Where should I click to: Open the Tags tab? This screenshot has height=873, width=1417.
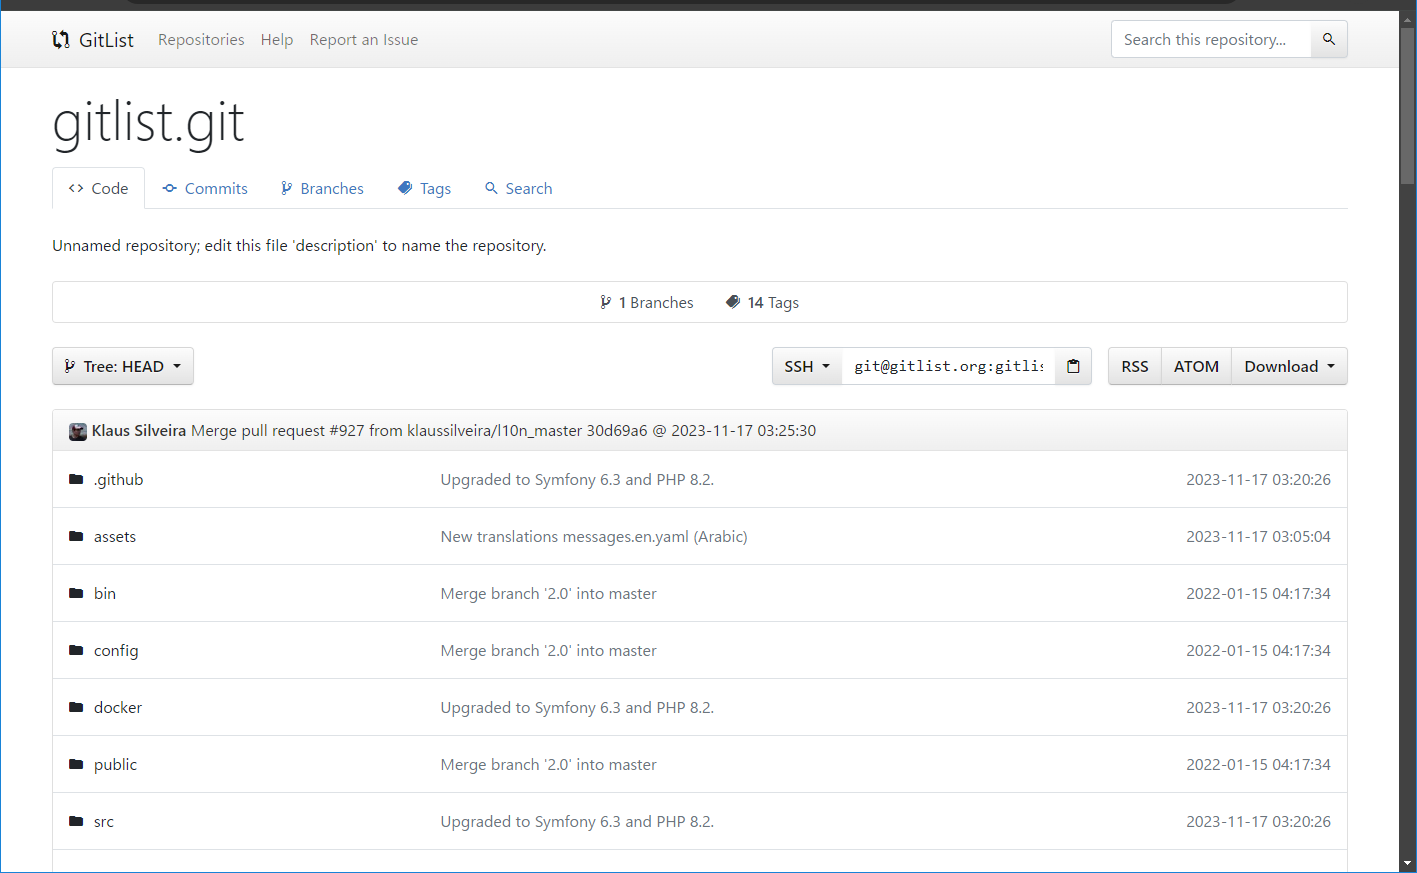pyautogui.click(x=425, y=188)
